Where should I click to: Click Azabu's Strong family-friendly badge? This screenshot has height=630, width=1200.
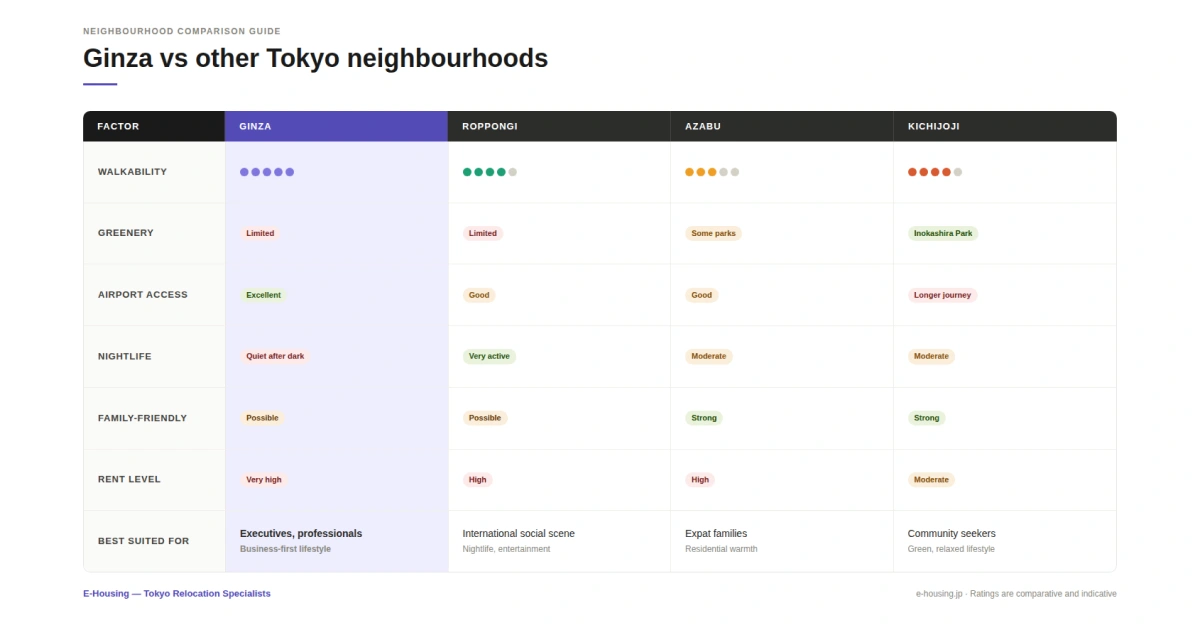704,418
